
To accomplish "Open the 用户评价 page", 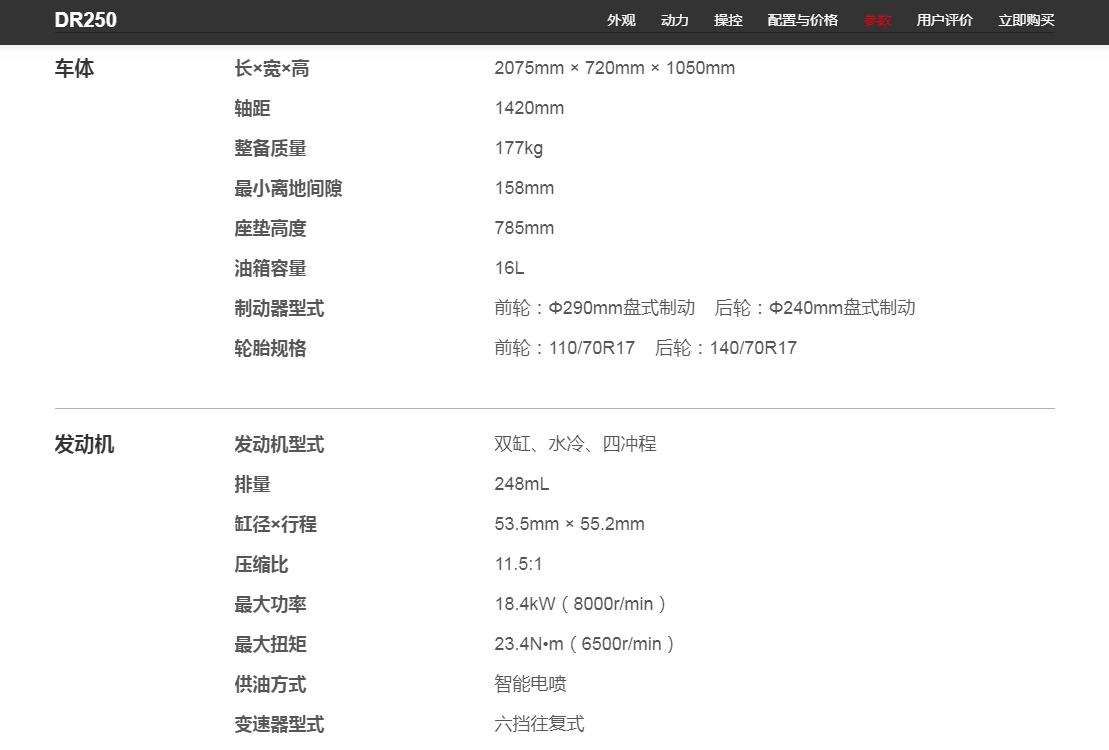I will (x=944, y=21).
